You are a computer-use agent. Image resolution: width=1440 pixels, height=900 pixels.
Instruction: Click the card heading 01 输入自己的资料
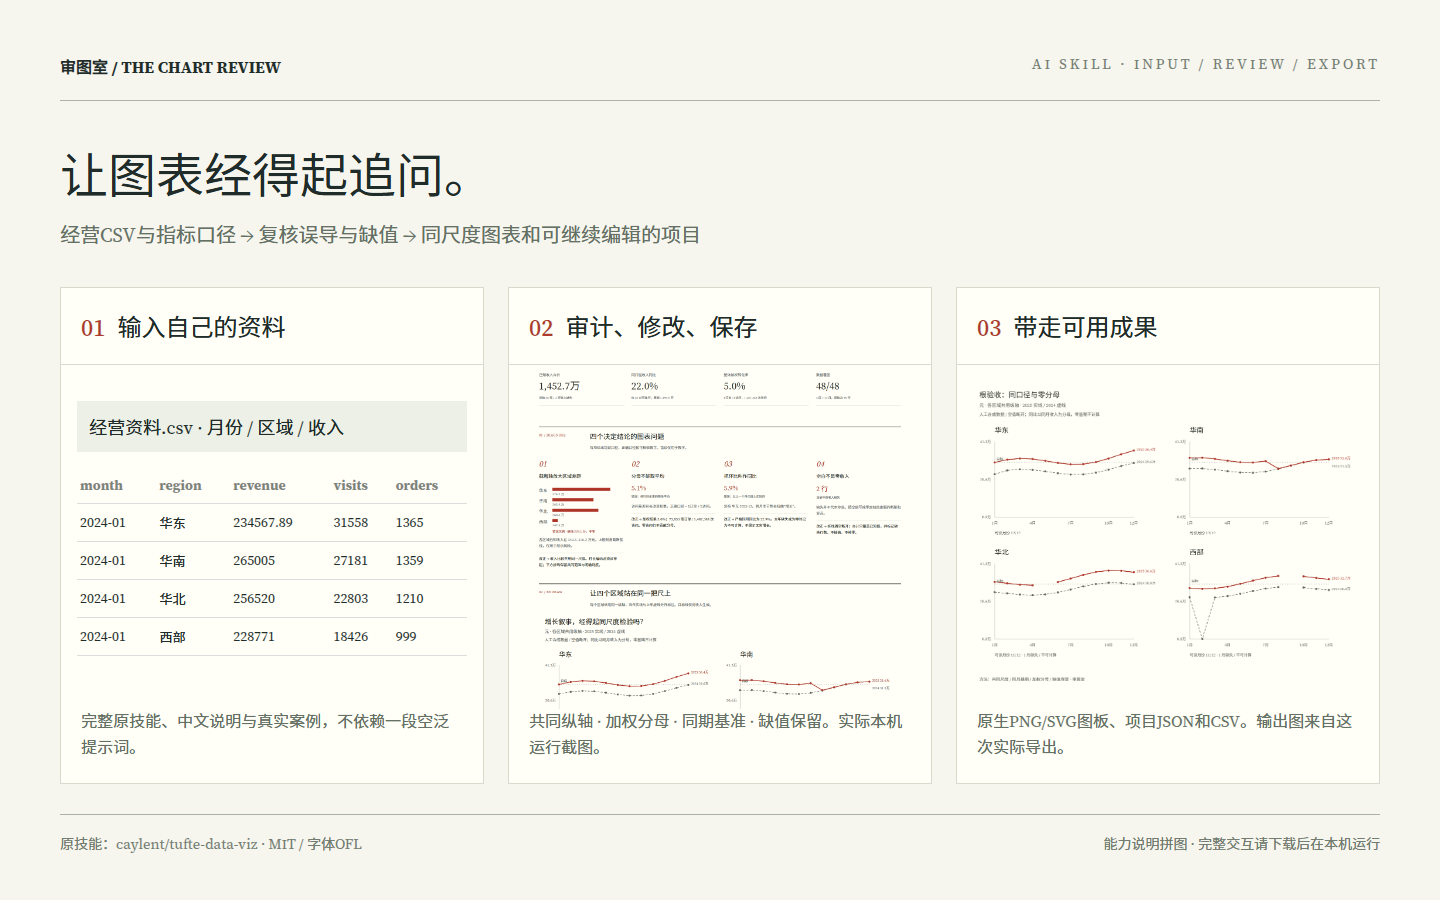click(183, 327)
